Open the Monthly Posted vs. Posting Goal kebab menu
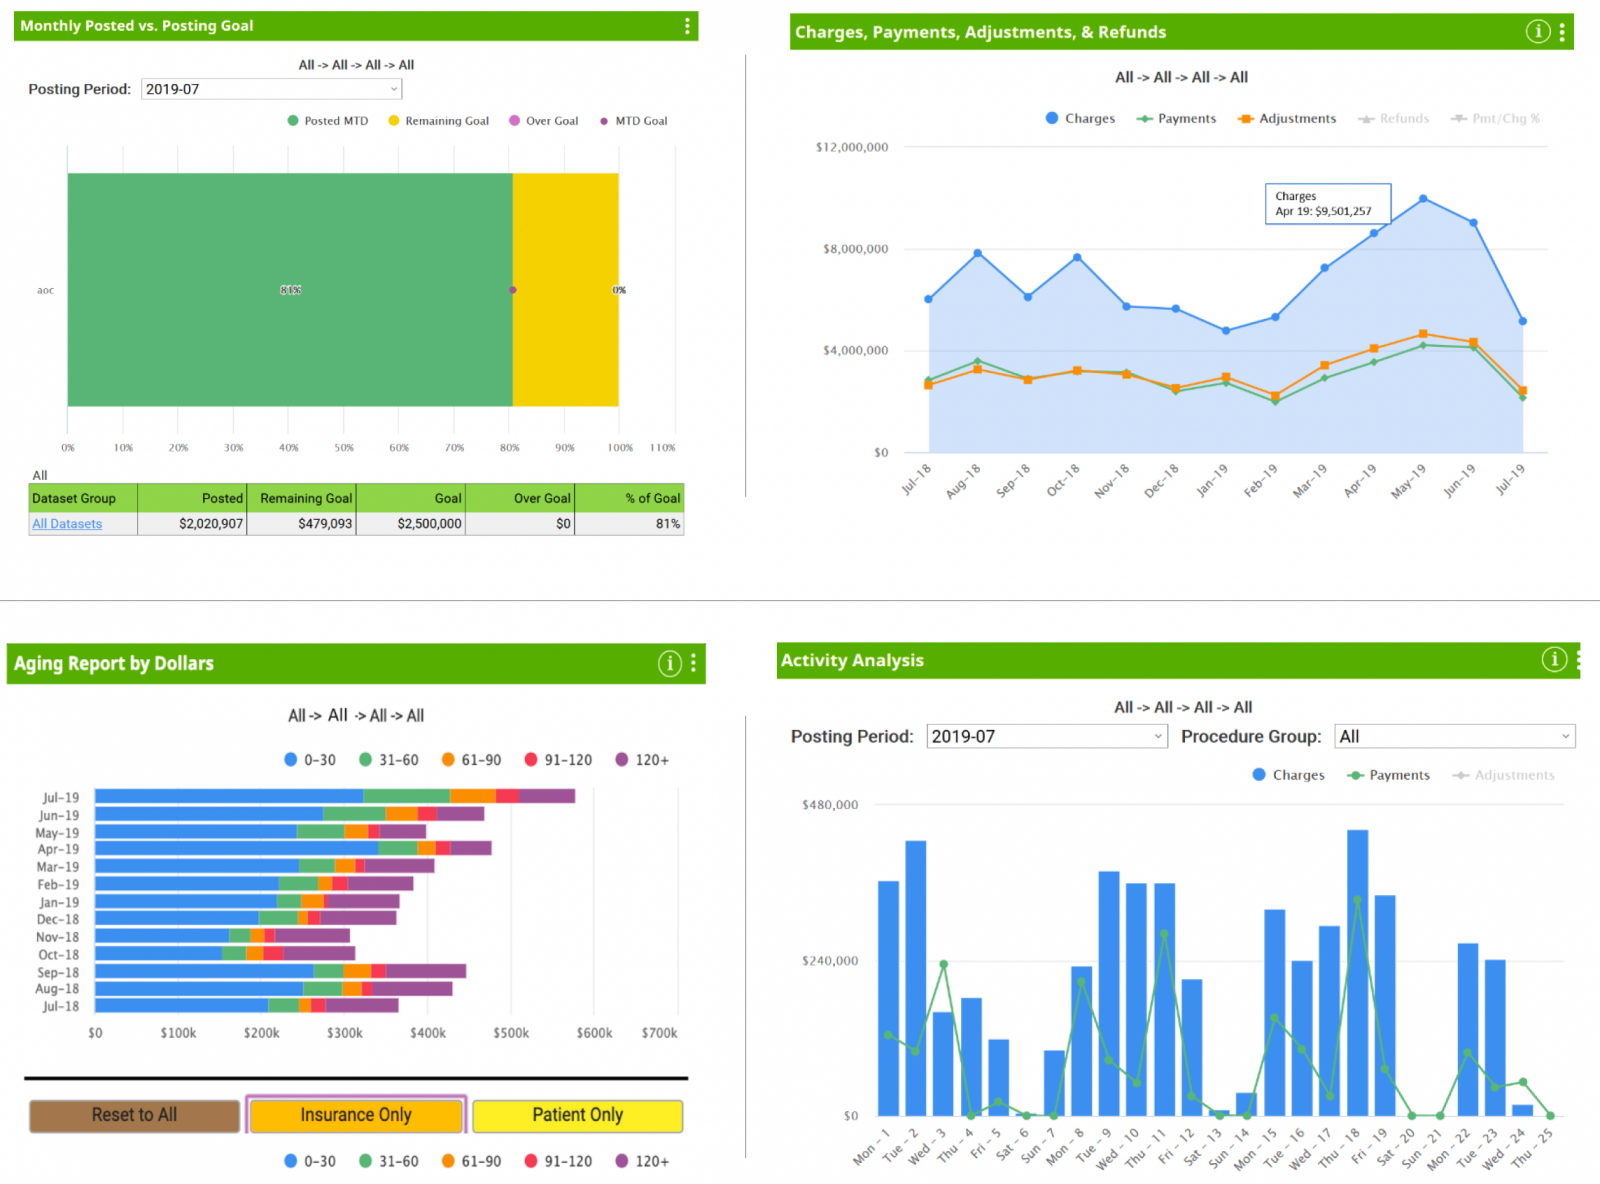 tap(687, 26)
